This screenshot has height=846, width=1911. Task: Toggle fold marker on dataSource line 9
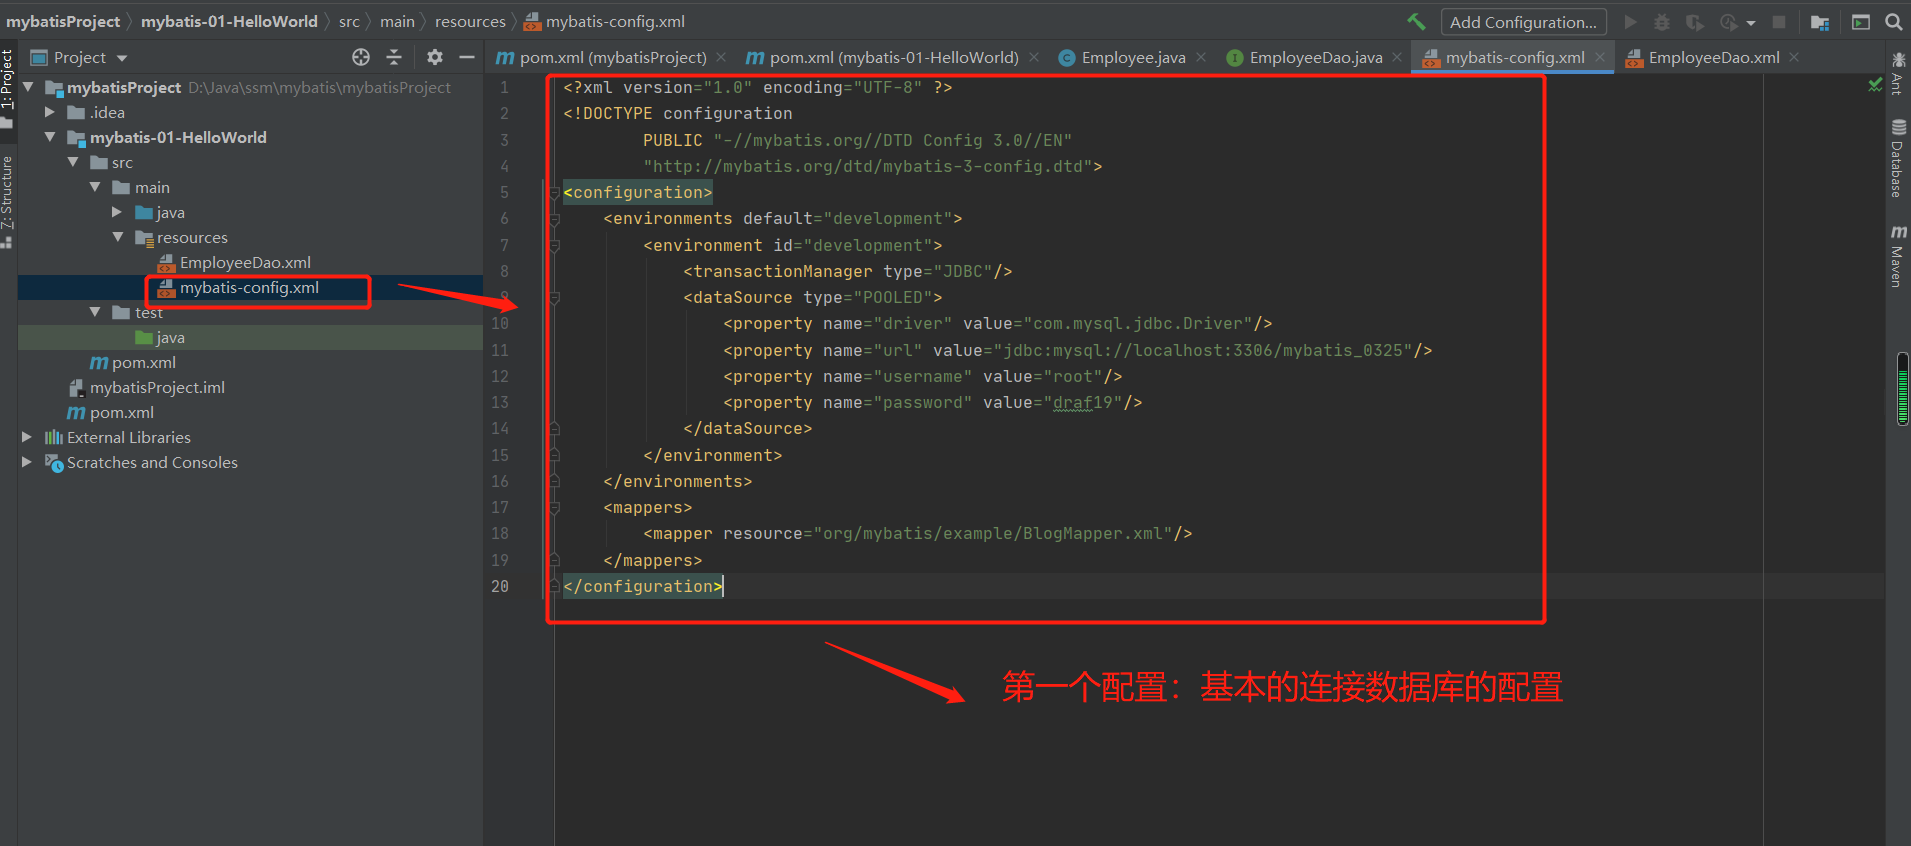tap(554, 297)
